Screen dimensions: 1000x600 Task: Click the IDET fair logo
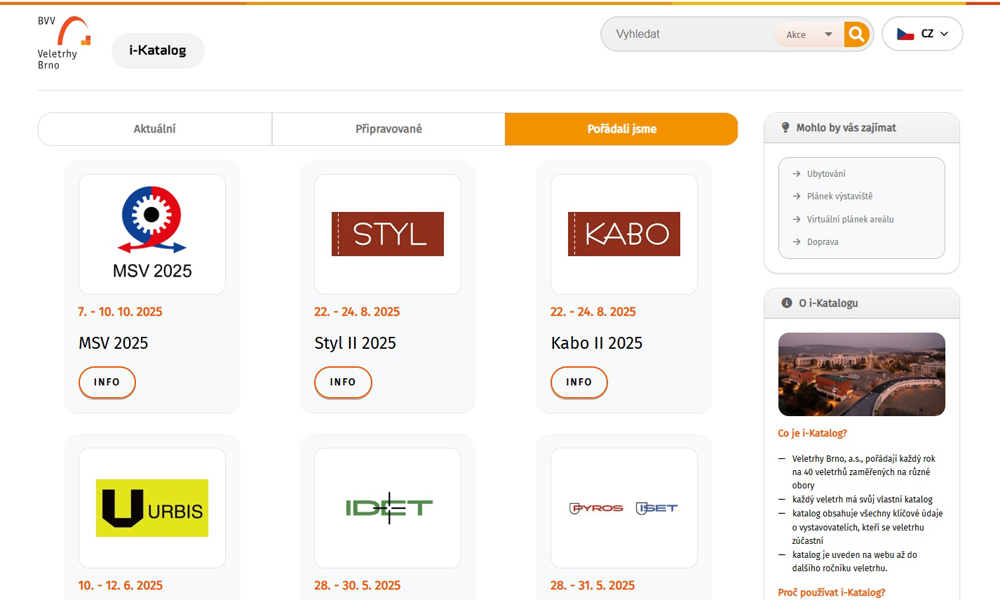pyautogui.click(x=387, y=508)
